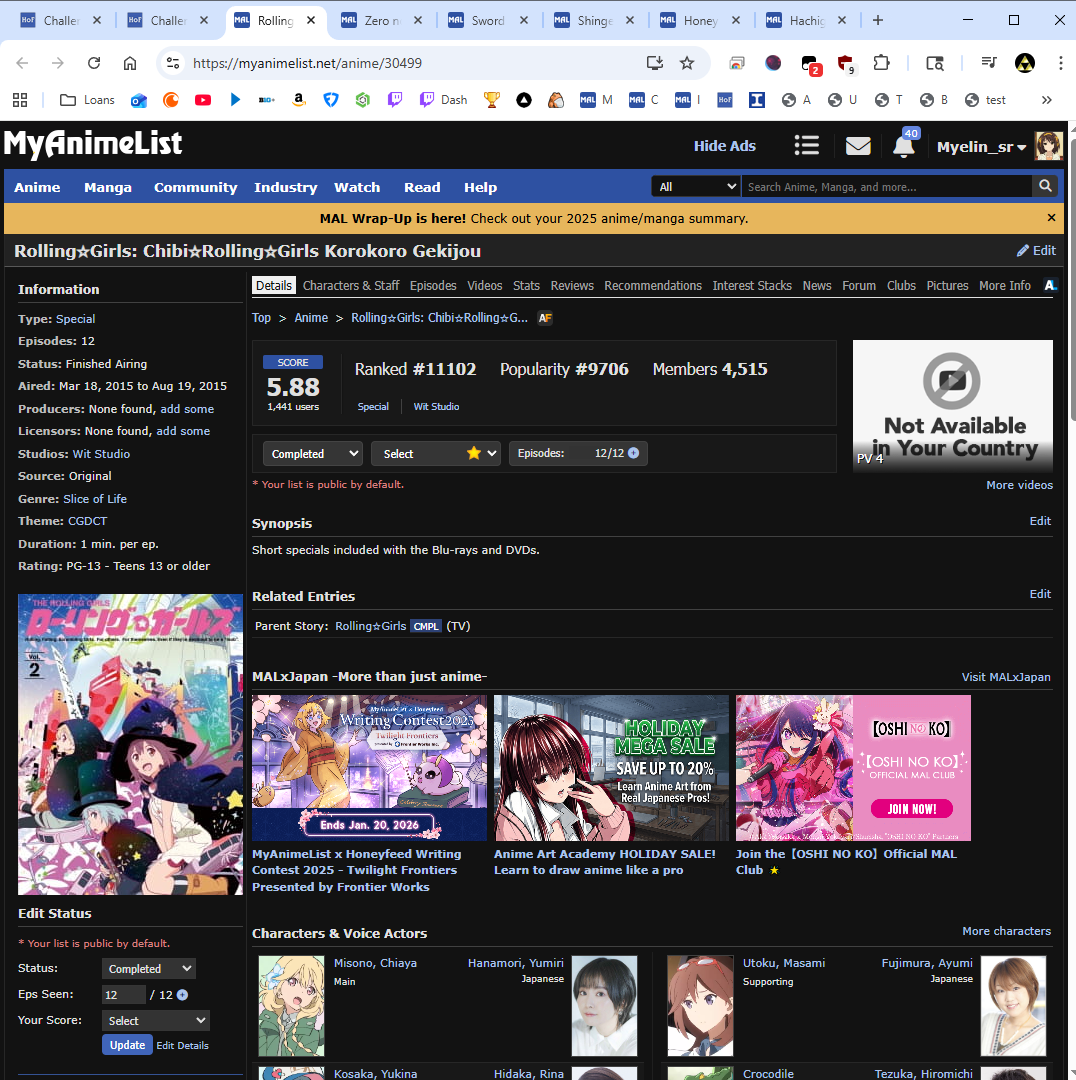
Task: Expand the Myelin_sr user menu
Action: pyautogui.click(x=981, y=147)
